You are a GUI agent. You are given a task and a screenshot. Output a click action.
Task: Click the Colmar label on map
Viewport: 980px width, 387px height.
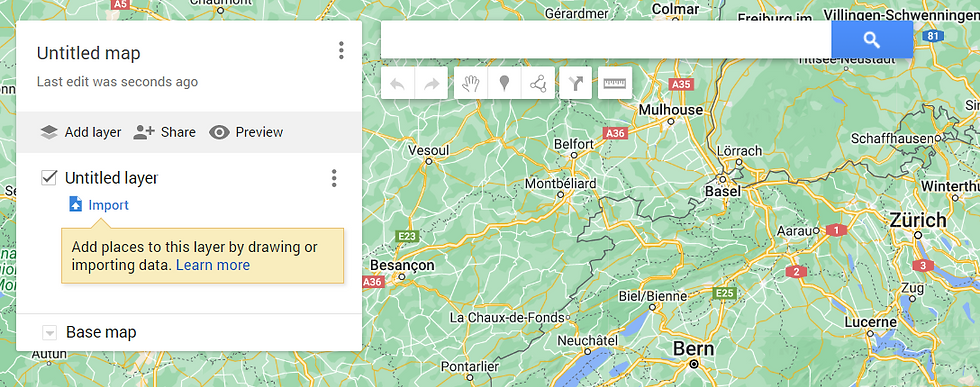point(675,9)
